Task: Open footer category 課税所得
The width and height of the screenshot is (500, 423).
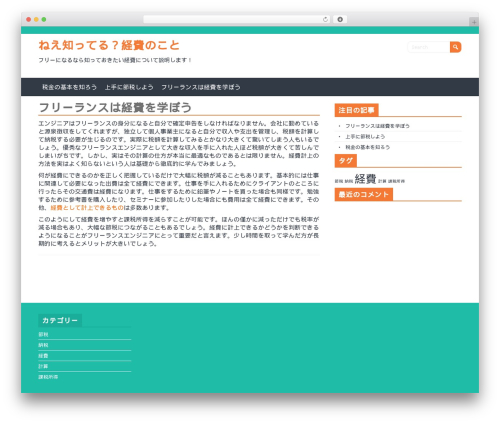Action: click(48, 377)
